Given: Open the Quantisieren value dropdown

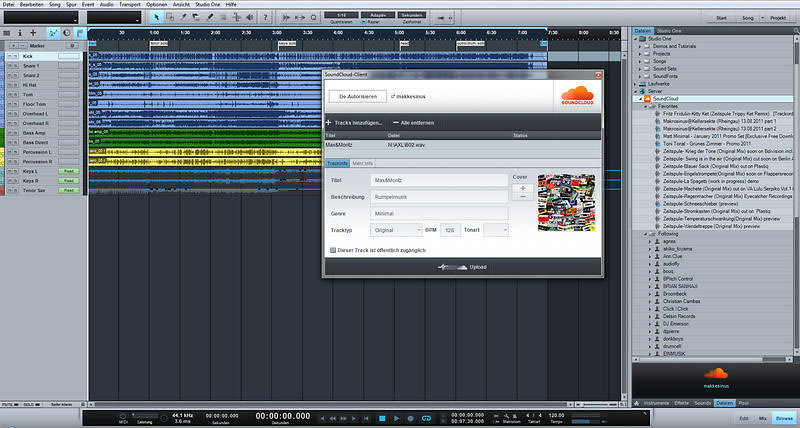Looking at the screenshot, I should pyautogui.click(x=341, y=15).
